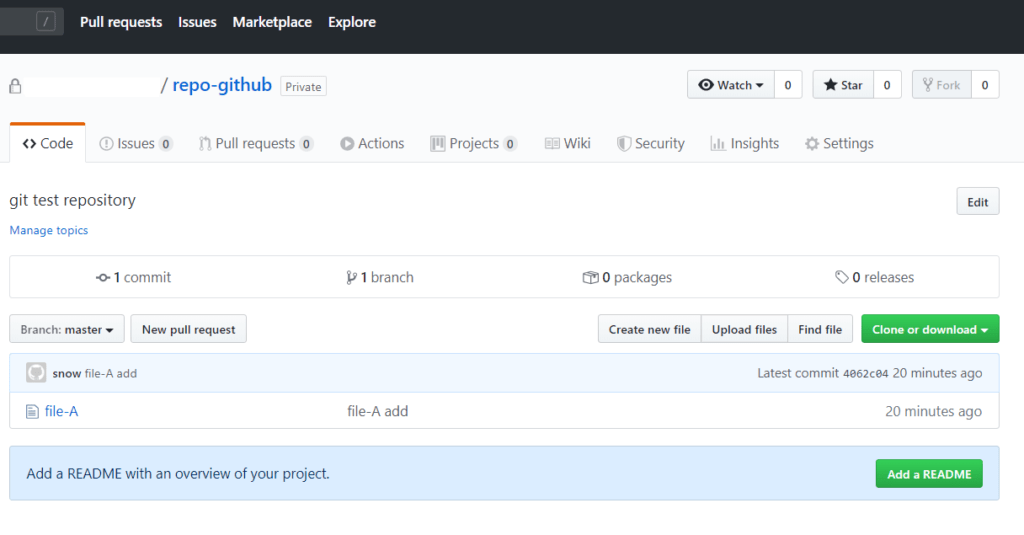Click the Fork button
This screenshot has height=535, width=1024.
coord(942,85)
